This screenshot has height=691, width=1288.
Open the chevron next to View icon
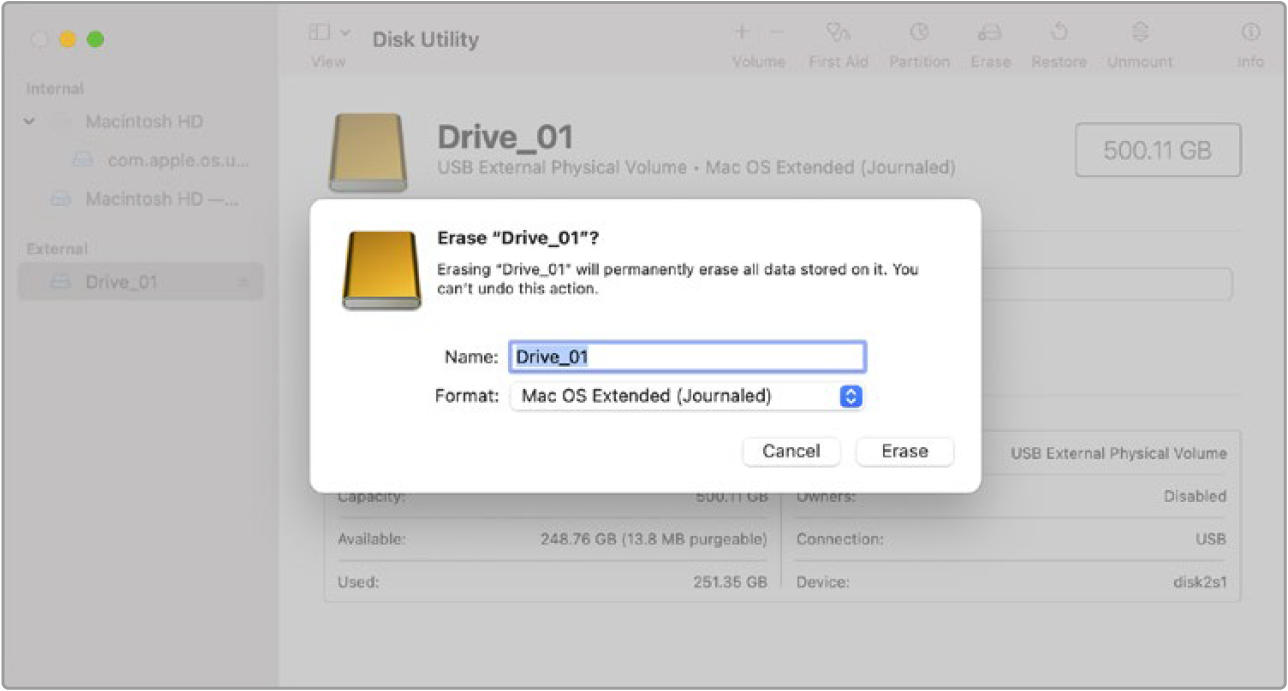point(345,32)
